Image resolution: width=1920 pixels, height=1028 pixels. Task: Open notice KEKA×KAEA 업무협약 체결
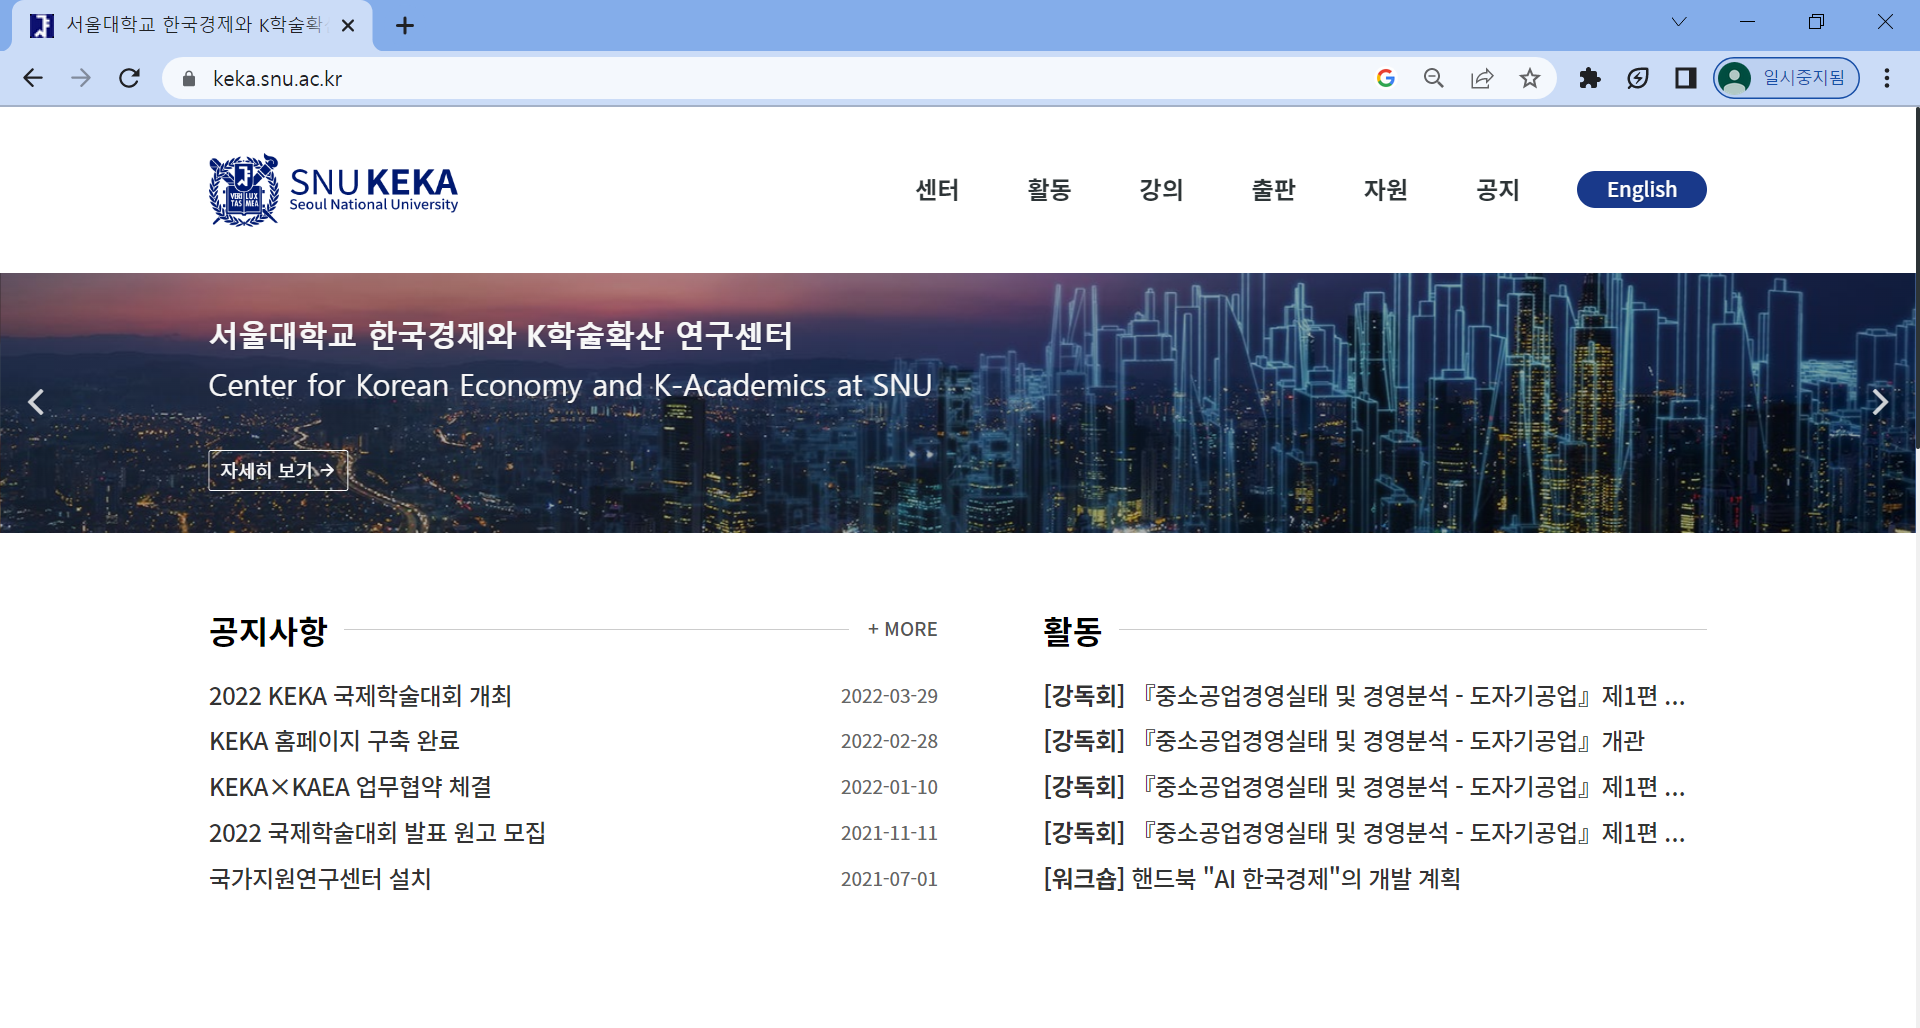coord(350,787)
